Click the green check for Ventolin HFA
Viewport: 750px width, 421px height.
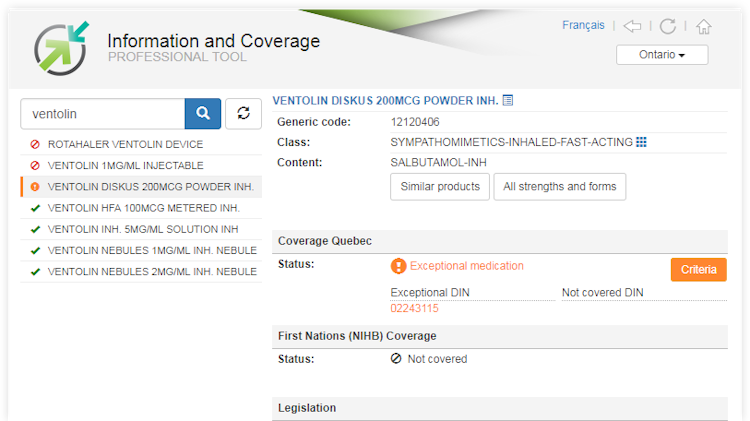tap(35, 208)
